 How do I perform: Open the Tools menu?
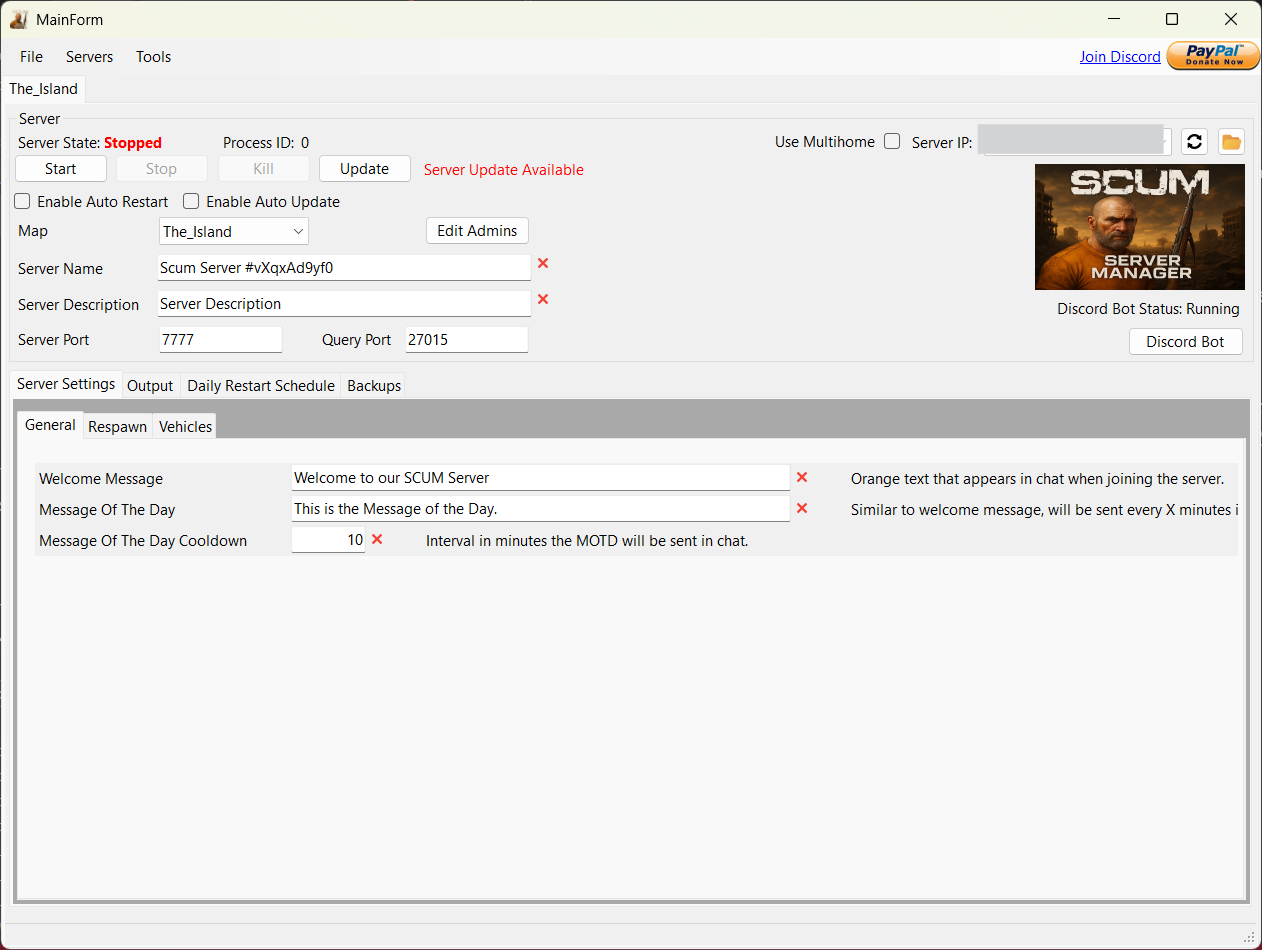pyautogui.click(x=154, y=57)
